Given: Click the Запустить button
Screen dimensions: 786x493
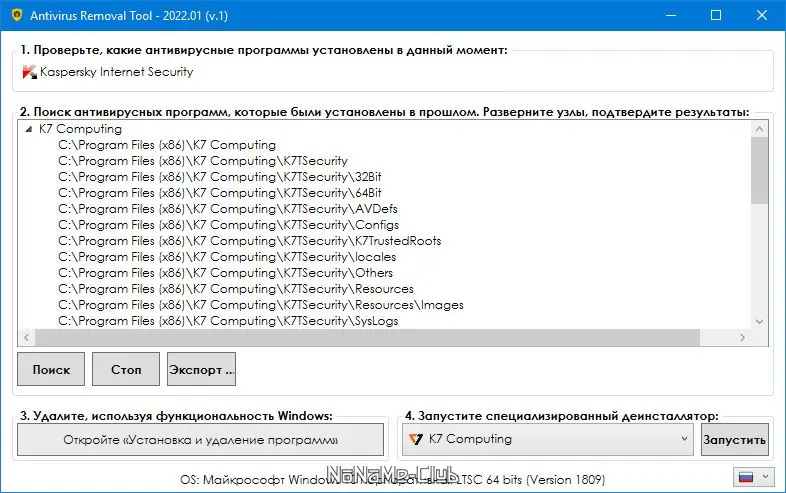Looking at the screenshot, I should click(735, 439).
